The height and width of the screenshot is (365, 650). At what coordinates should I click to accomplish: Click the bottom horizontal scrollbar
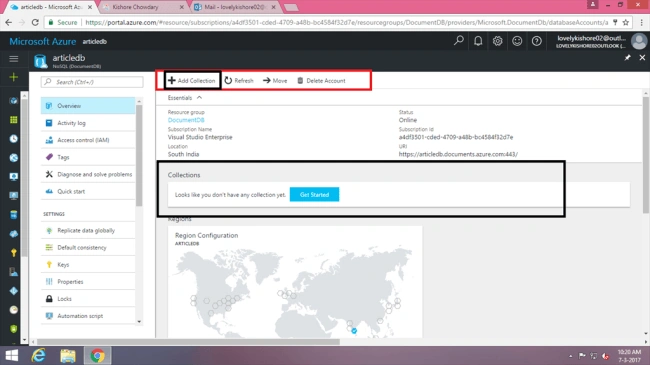click(188, 342)
